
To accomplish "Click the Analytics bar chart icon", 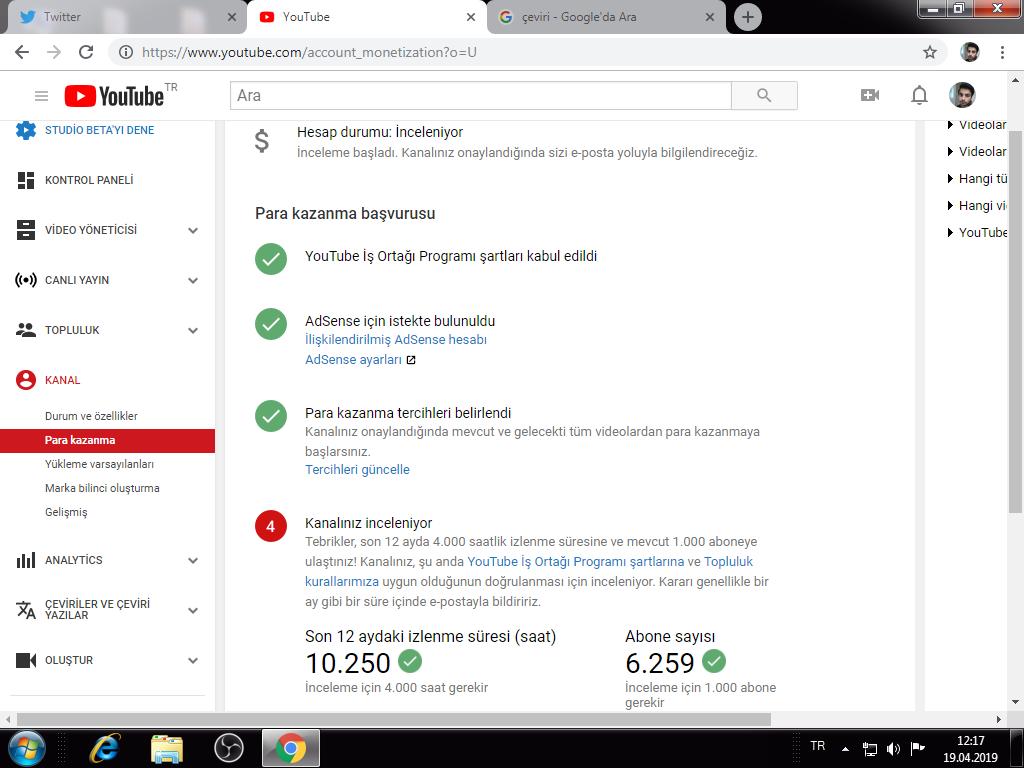I will tap(25, 560).
